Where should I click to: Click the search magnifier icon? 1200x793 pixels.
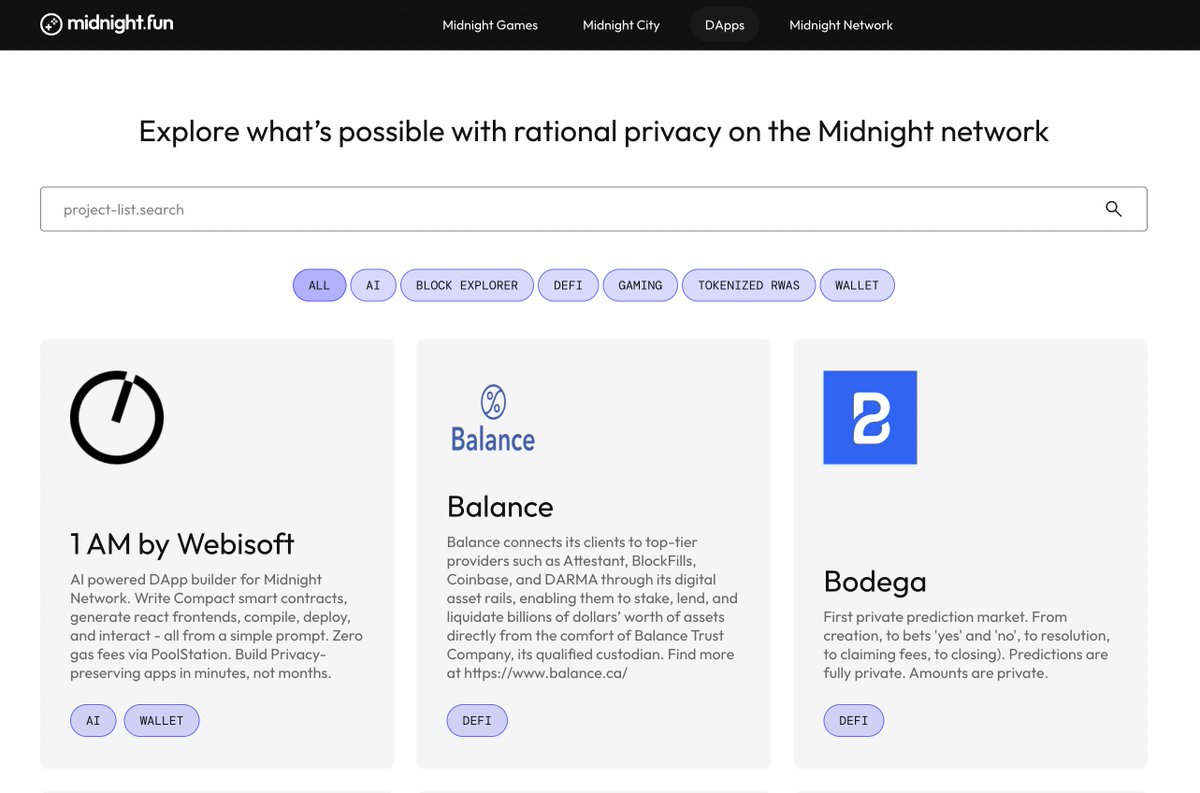coord(1113,209)
